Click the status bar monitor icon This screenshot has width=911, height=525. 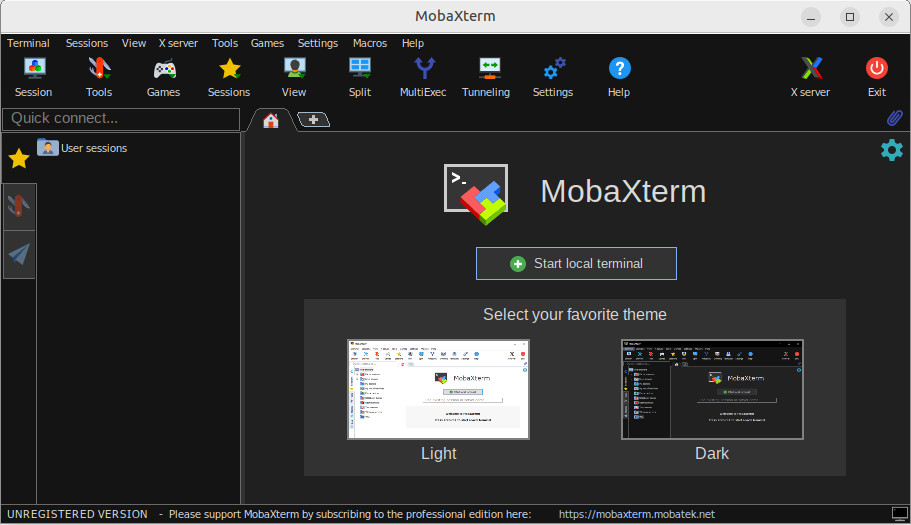click(900, 513)
